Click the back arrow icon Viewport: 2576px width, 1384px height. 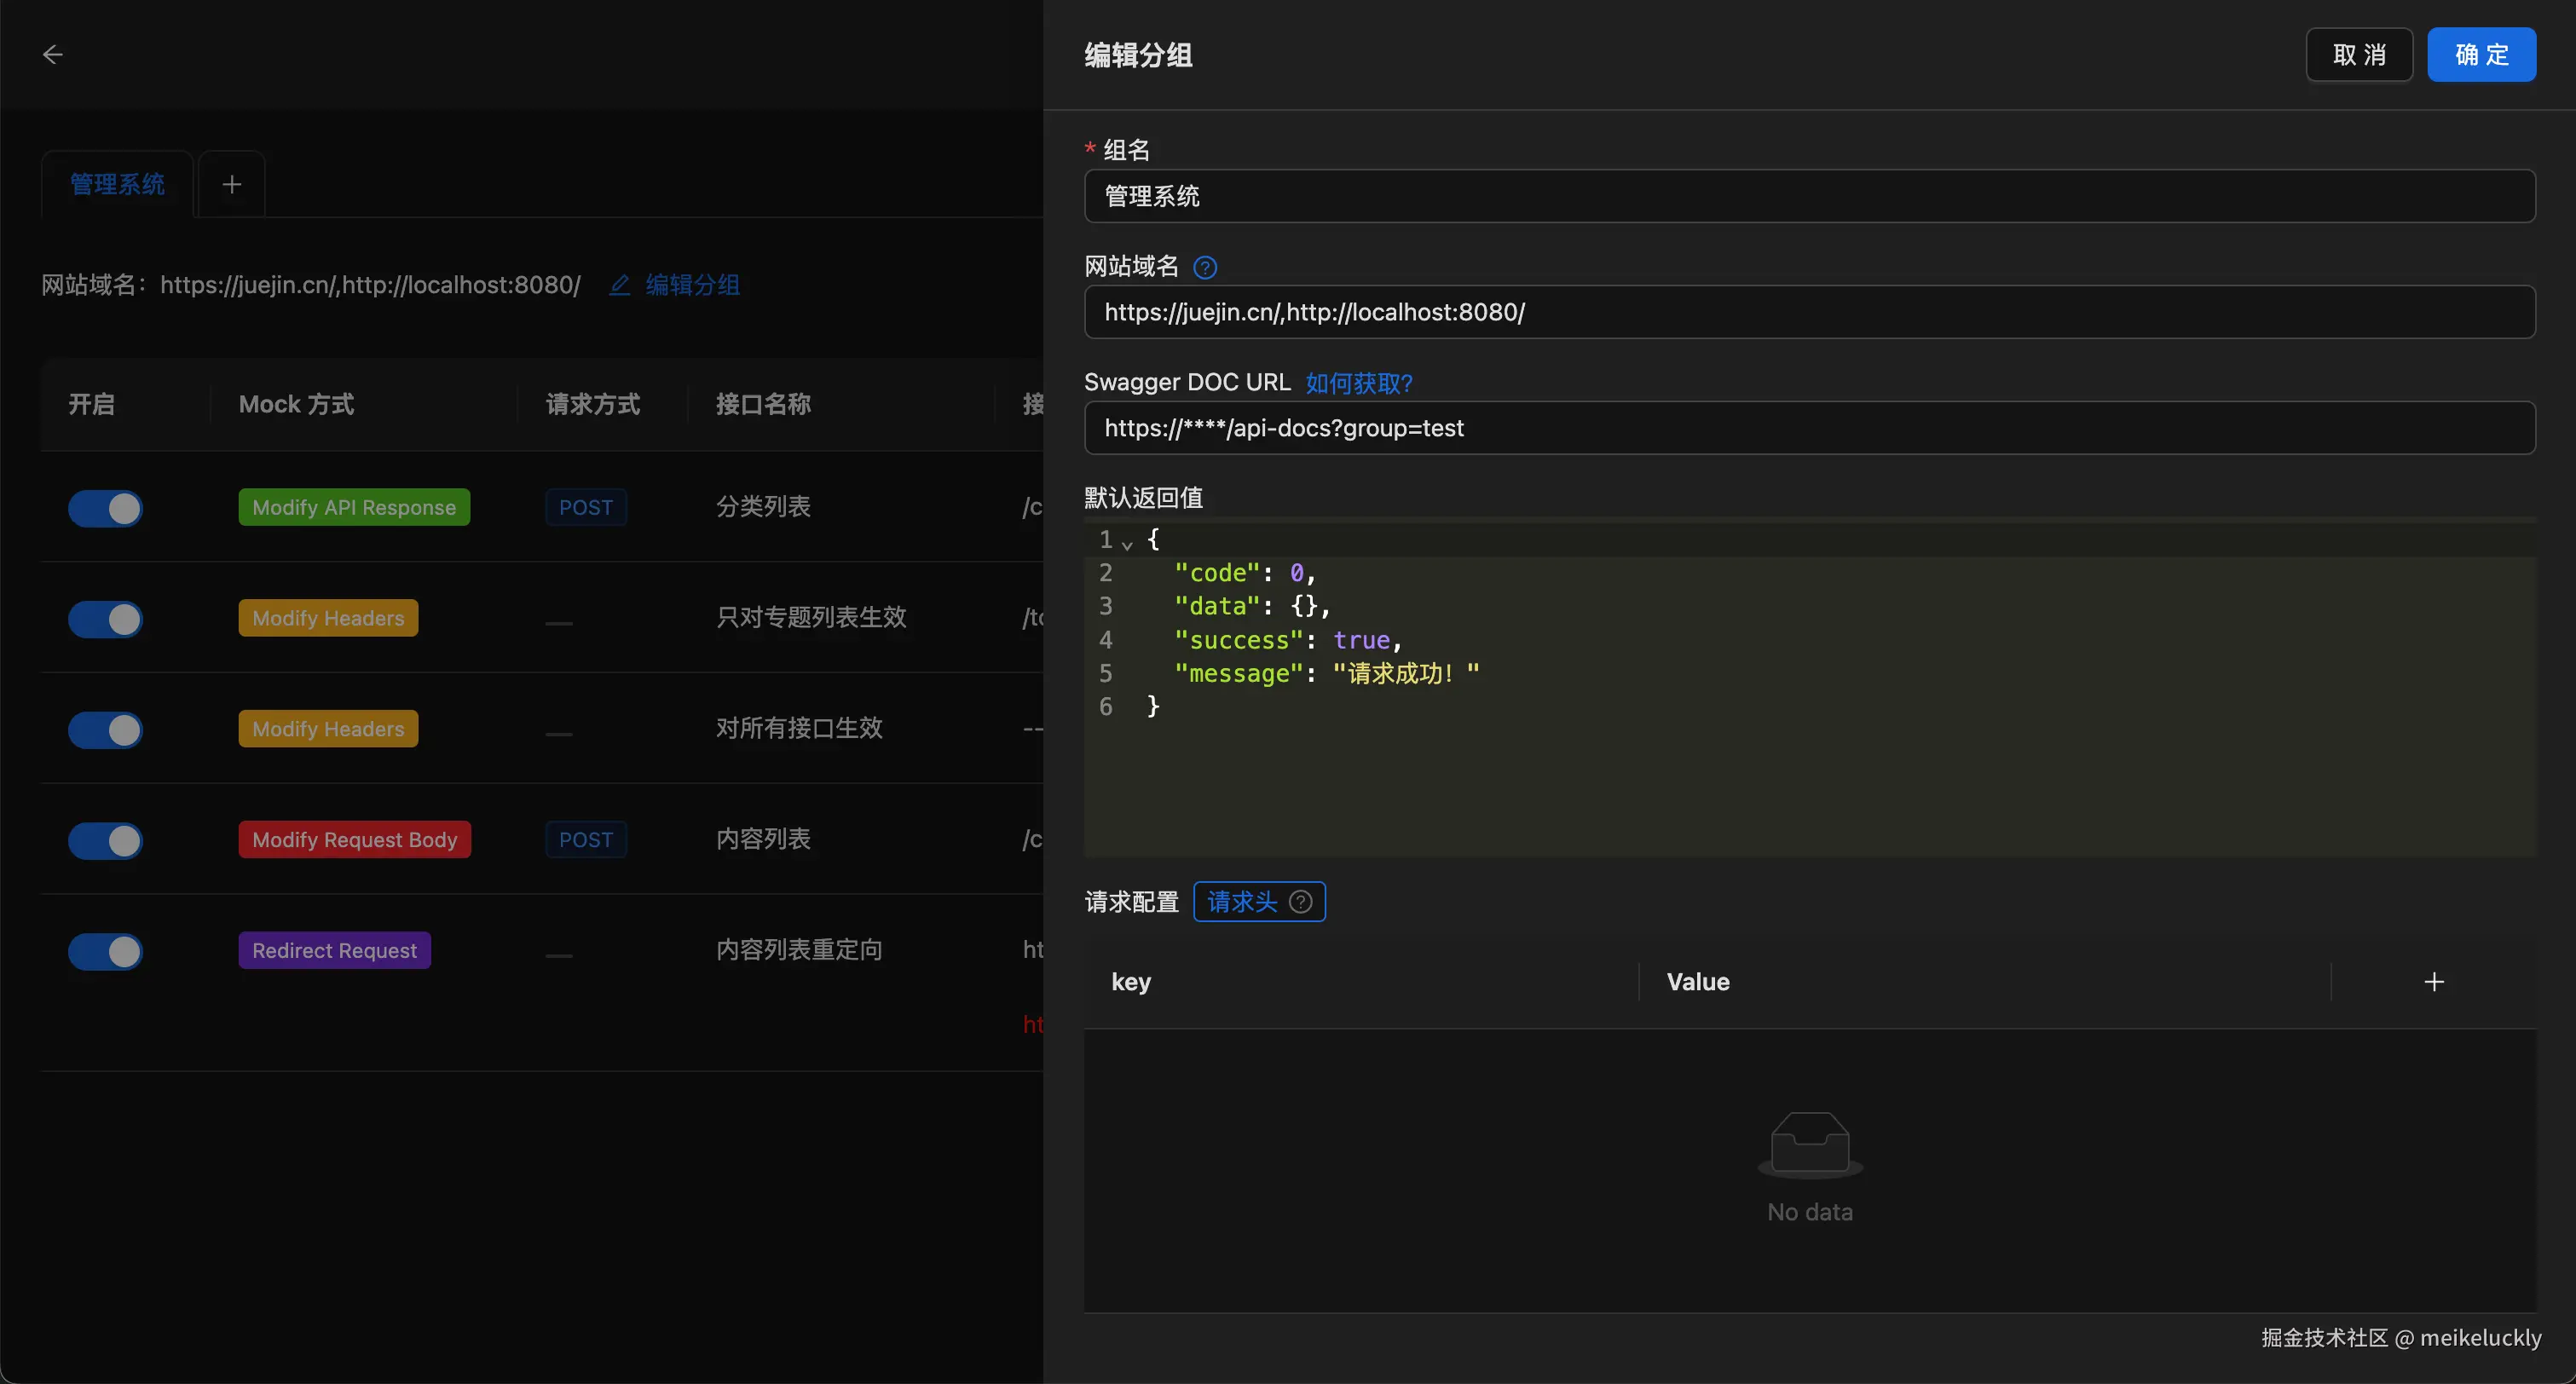point(53,54)
